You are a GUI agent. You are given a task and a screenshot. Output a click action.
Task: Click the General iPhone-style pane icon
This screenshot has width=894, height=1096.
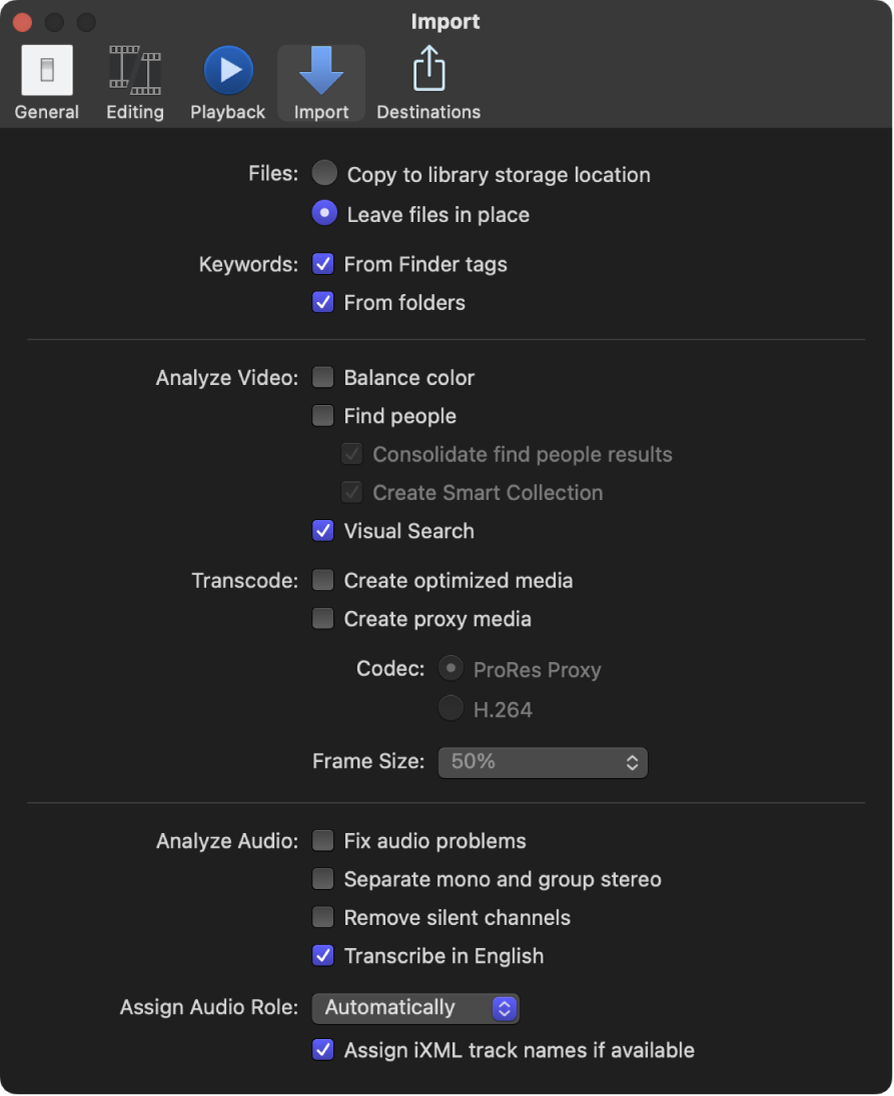[x=46, y=68]
